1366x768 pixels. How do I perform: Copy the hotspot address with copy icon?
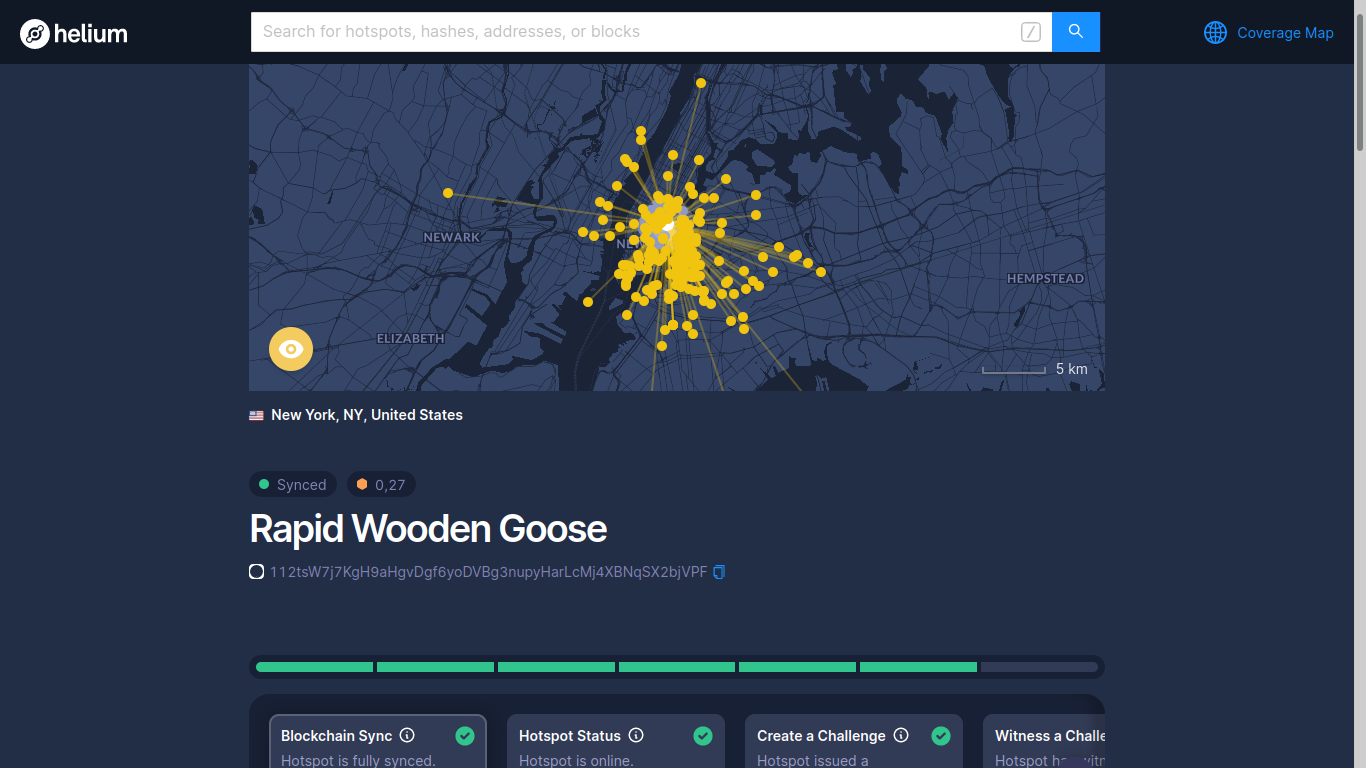click(x=719, y=572)
